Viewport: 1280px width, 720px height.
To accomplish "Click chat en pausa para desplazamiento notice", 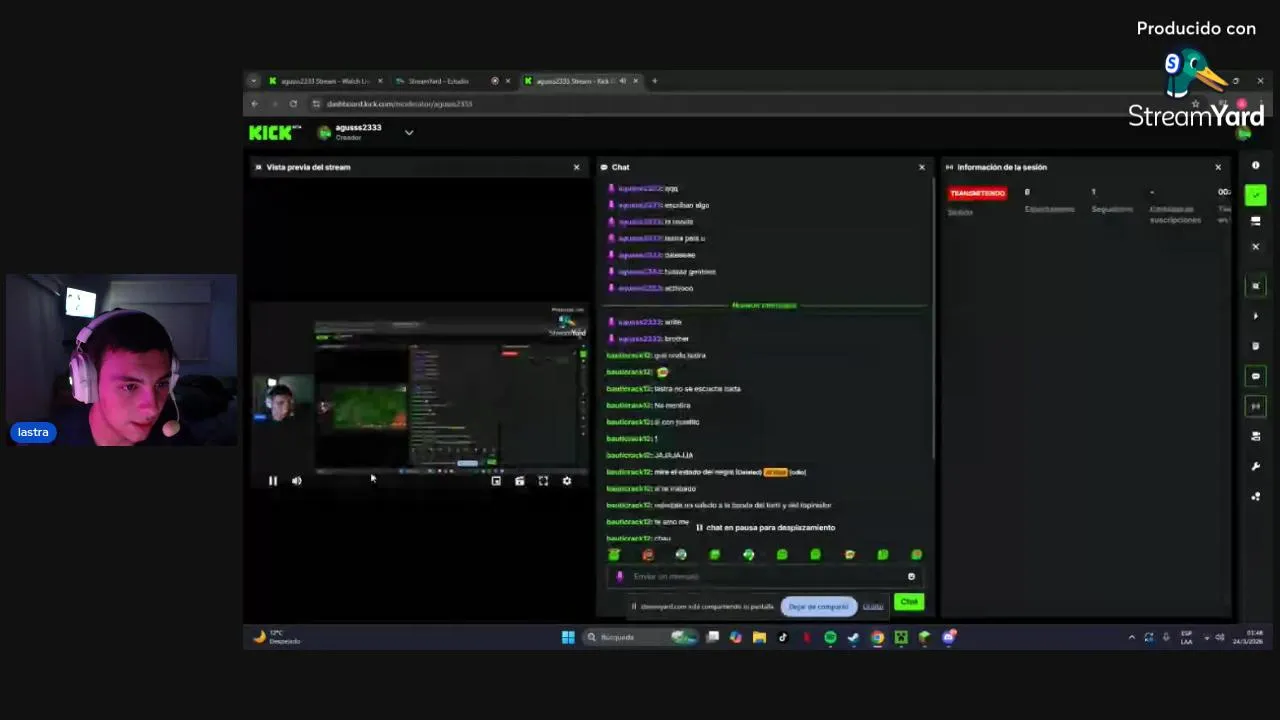I will (765, 527).
